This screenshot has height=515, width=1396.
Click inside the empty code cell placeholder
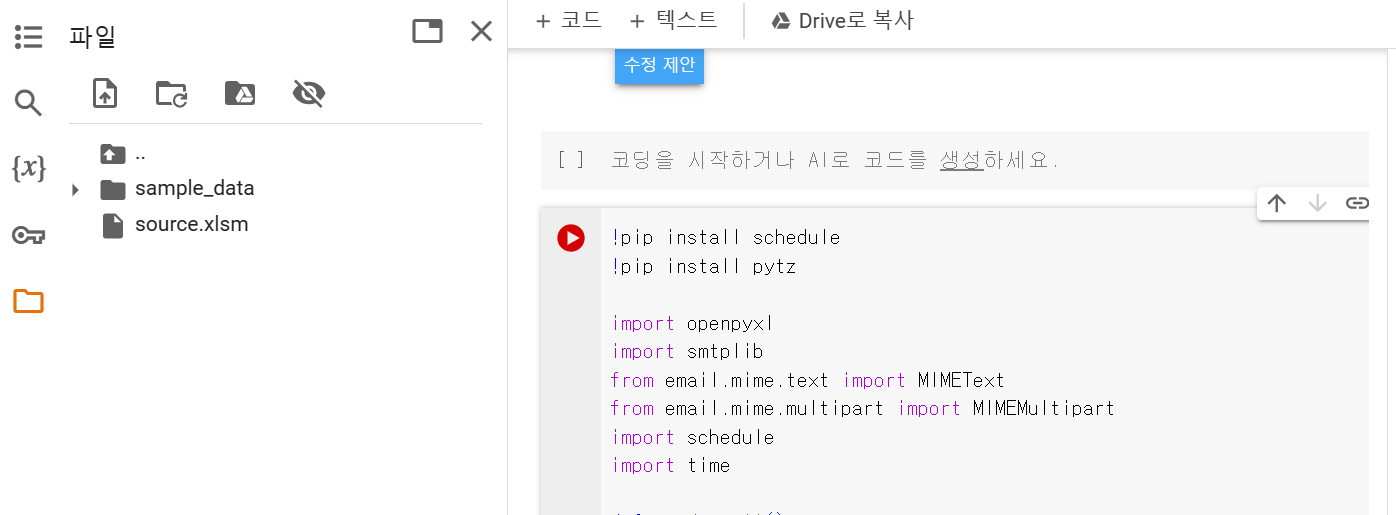pos(834,160)
